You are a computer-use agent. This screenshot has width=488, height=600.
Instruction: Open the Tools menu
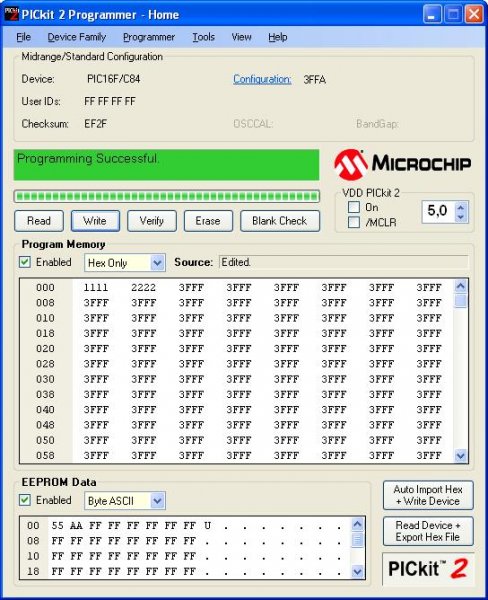coord(203,37)
